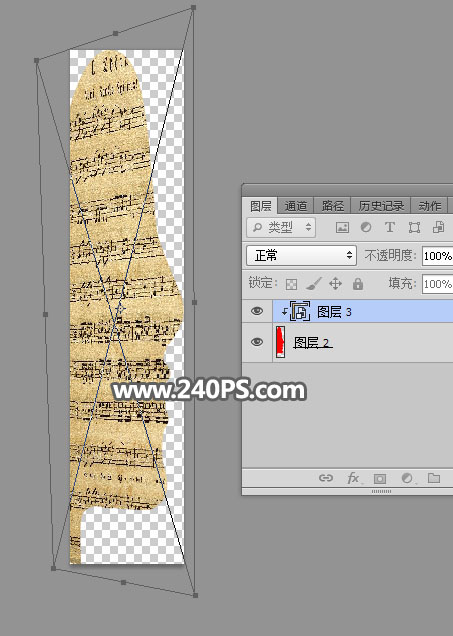453x636 pixels.
Task: Click the top-right transform corner handle
Action: point(193,7)
